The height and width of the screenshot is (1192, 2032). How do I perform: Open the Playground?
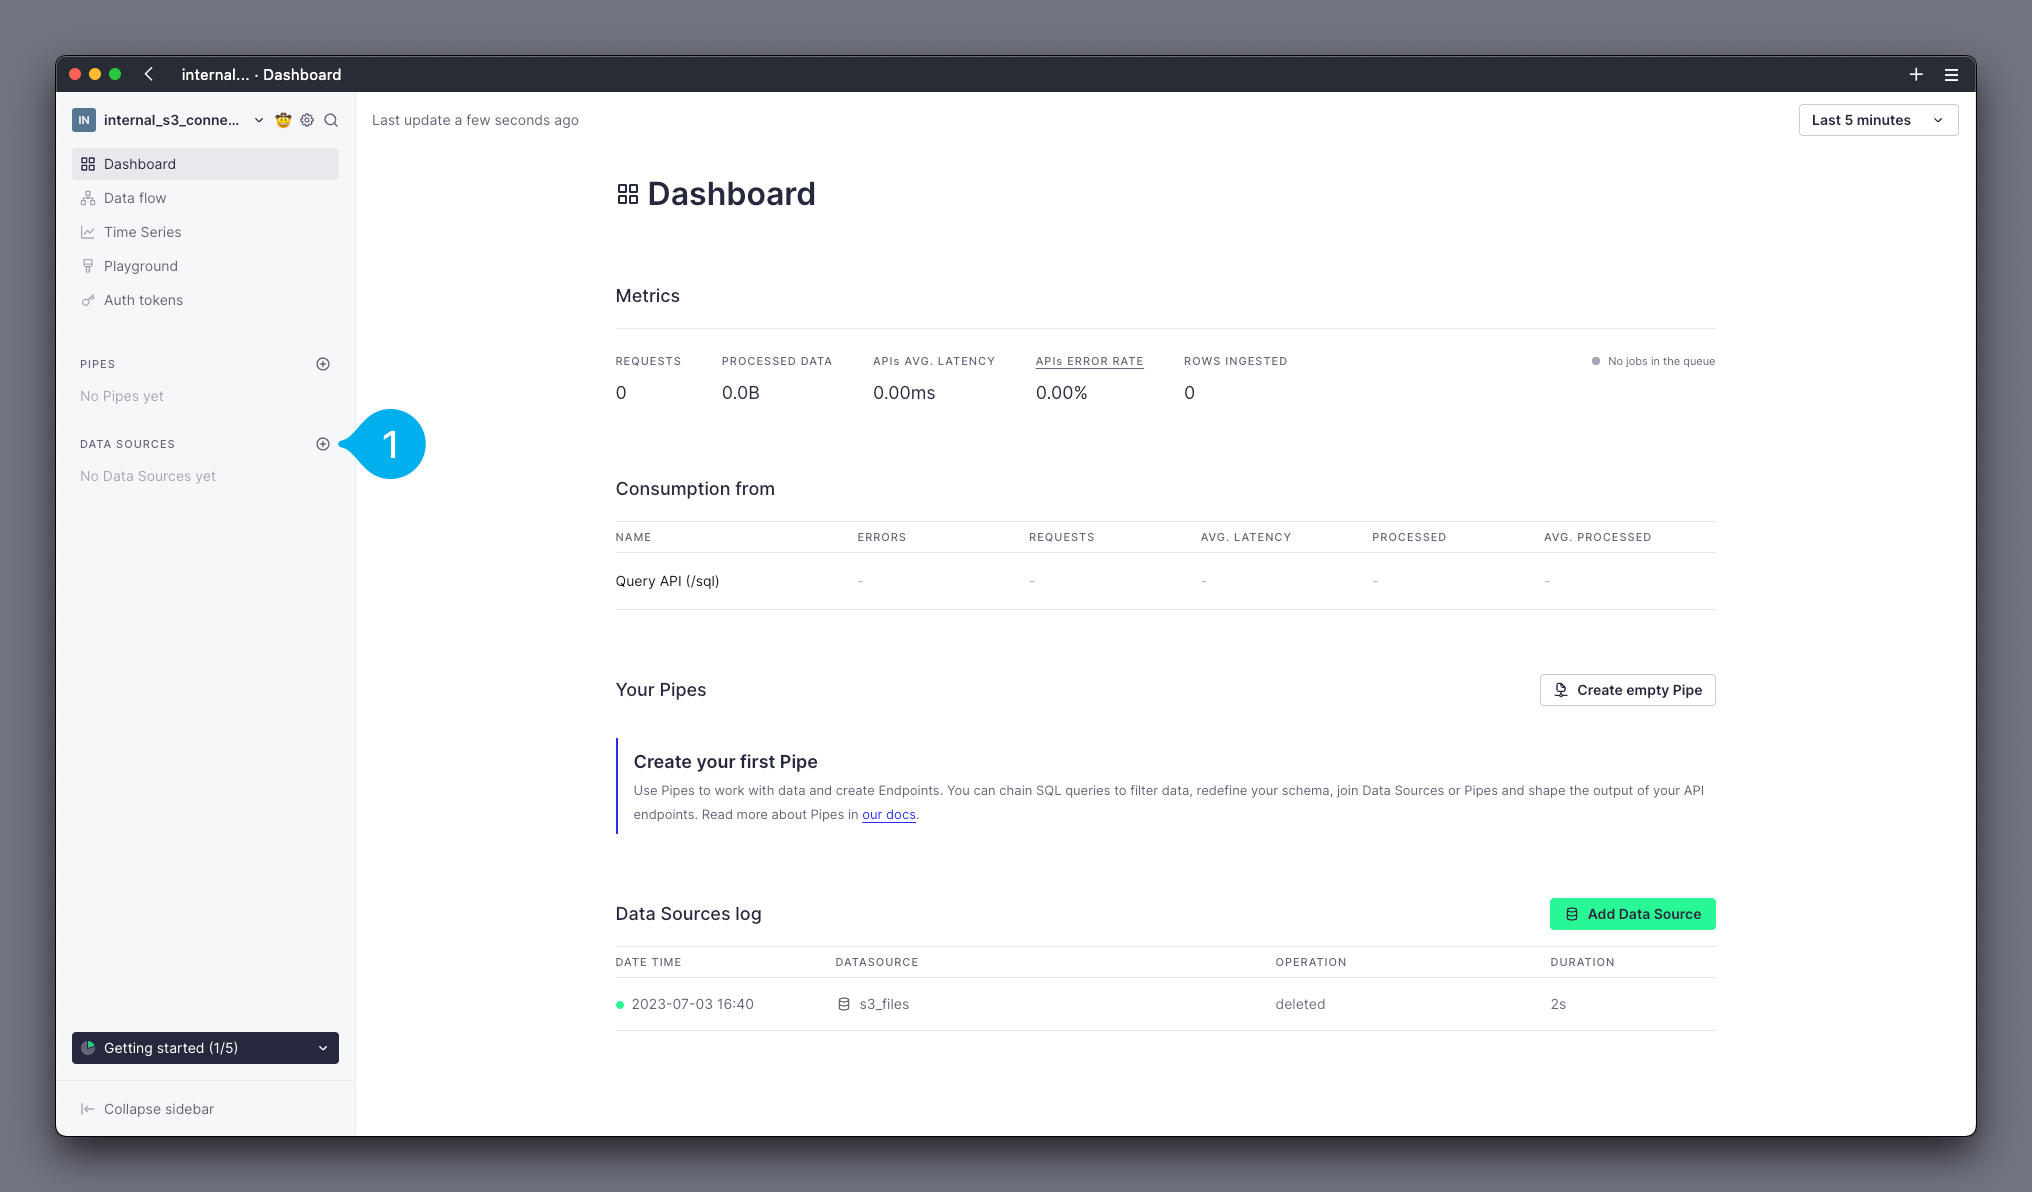coord(205,266)
